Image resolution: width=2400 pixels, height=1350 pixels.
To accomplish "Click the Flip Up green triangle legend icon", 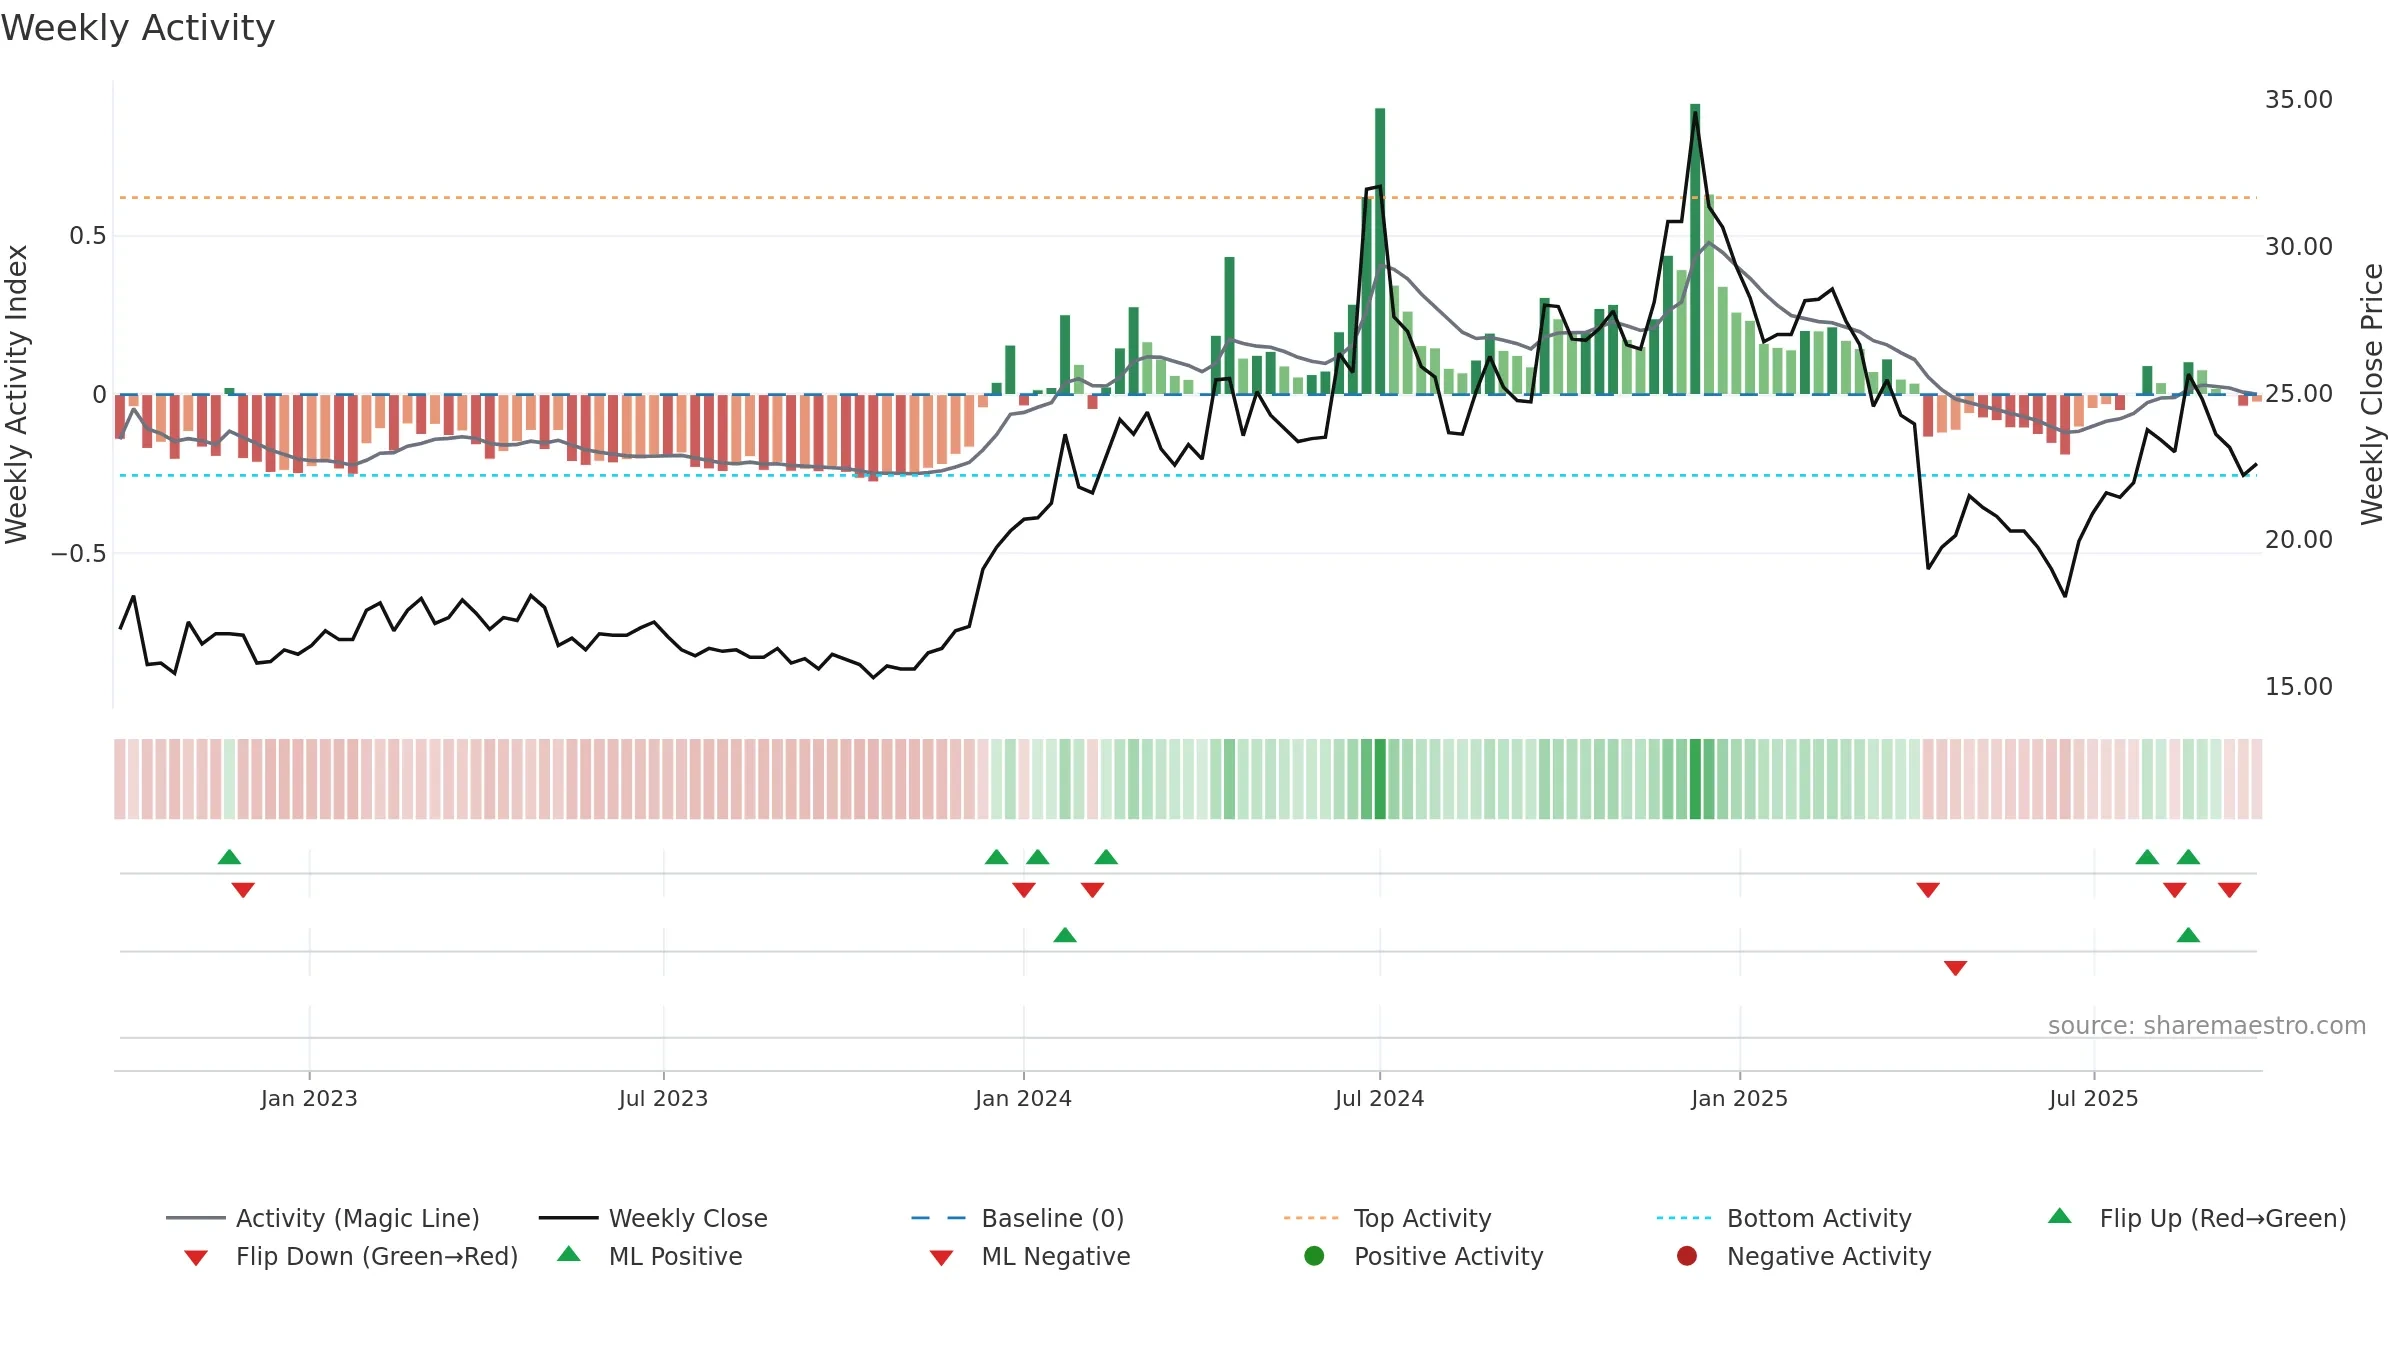I will tap(2060, 1216).
